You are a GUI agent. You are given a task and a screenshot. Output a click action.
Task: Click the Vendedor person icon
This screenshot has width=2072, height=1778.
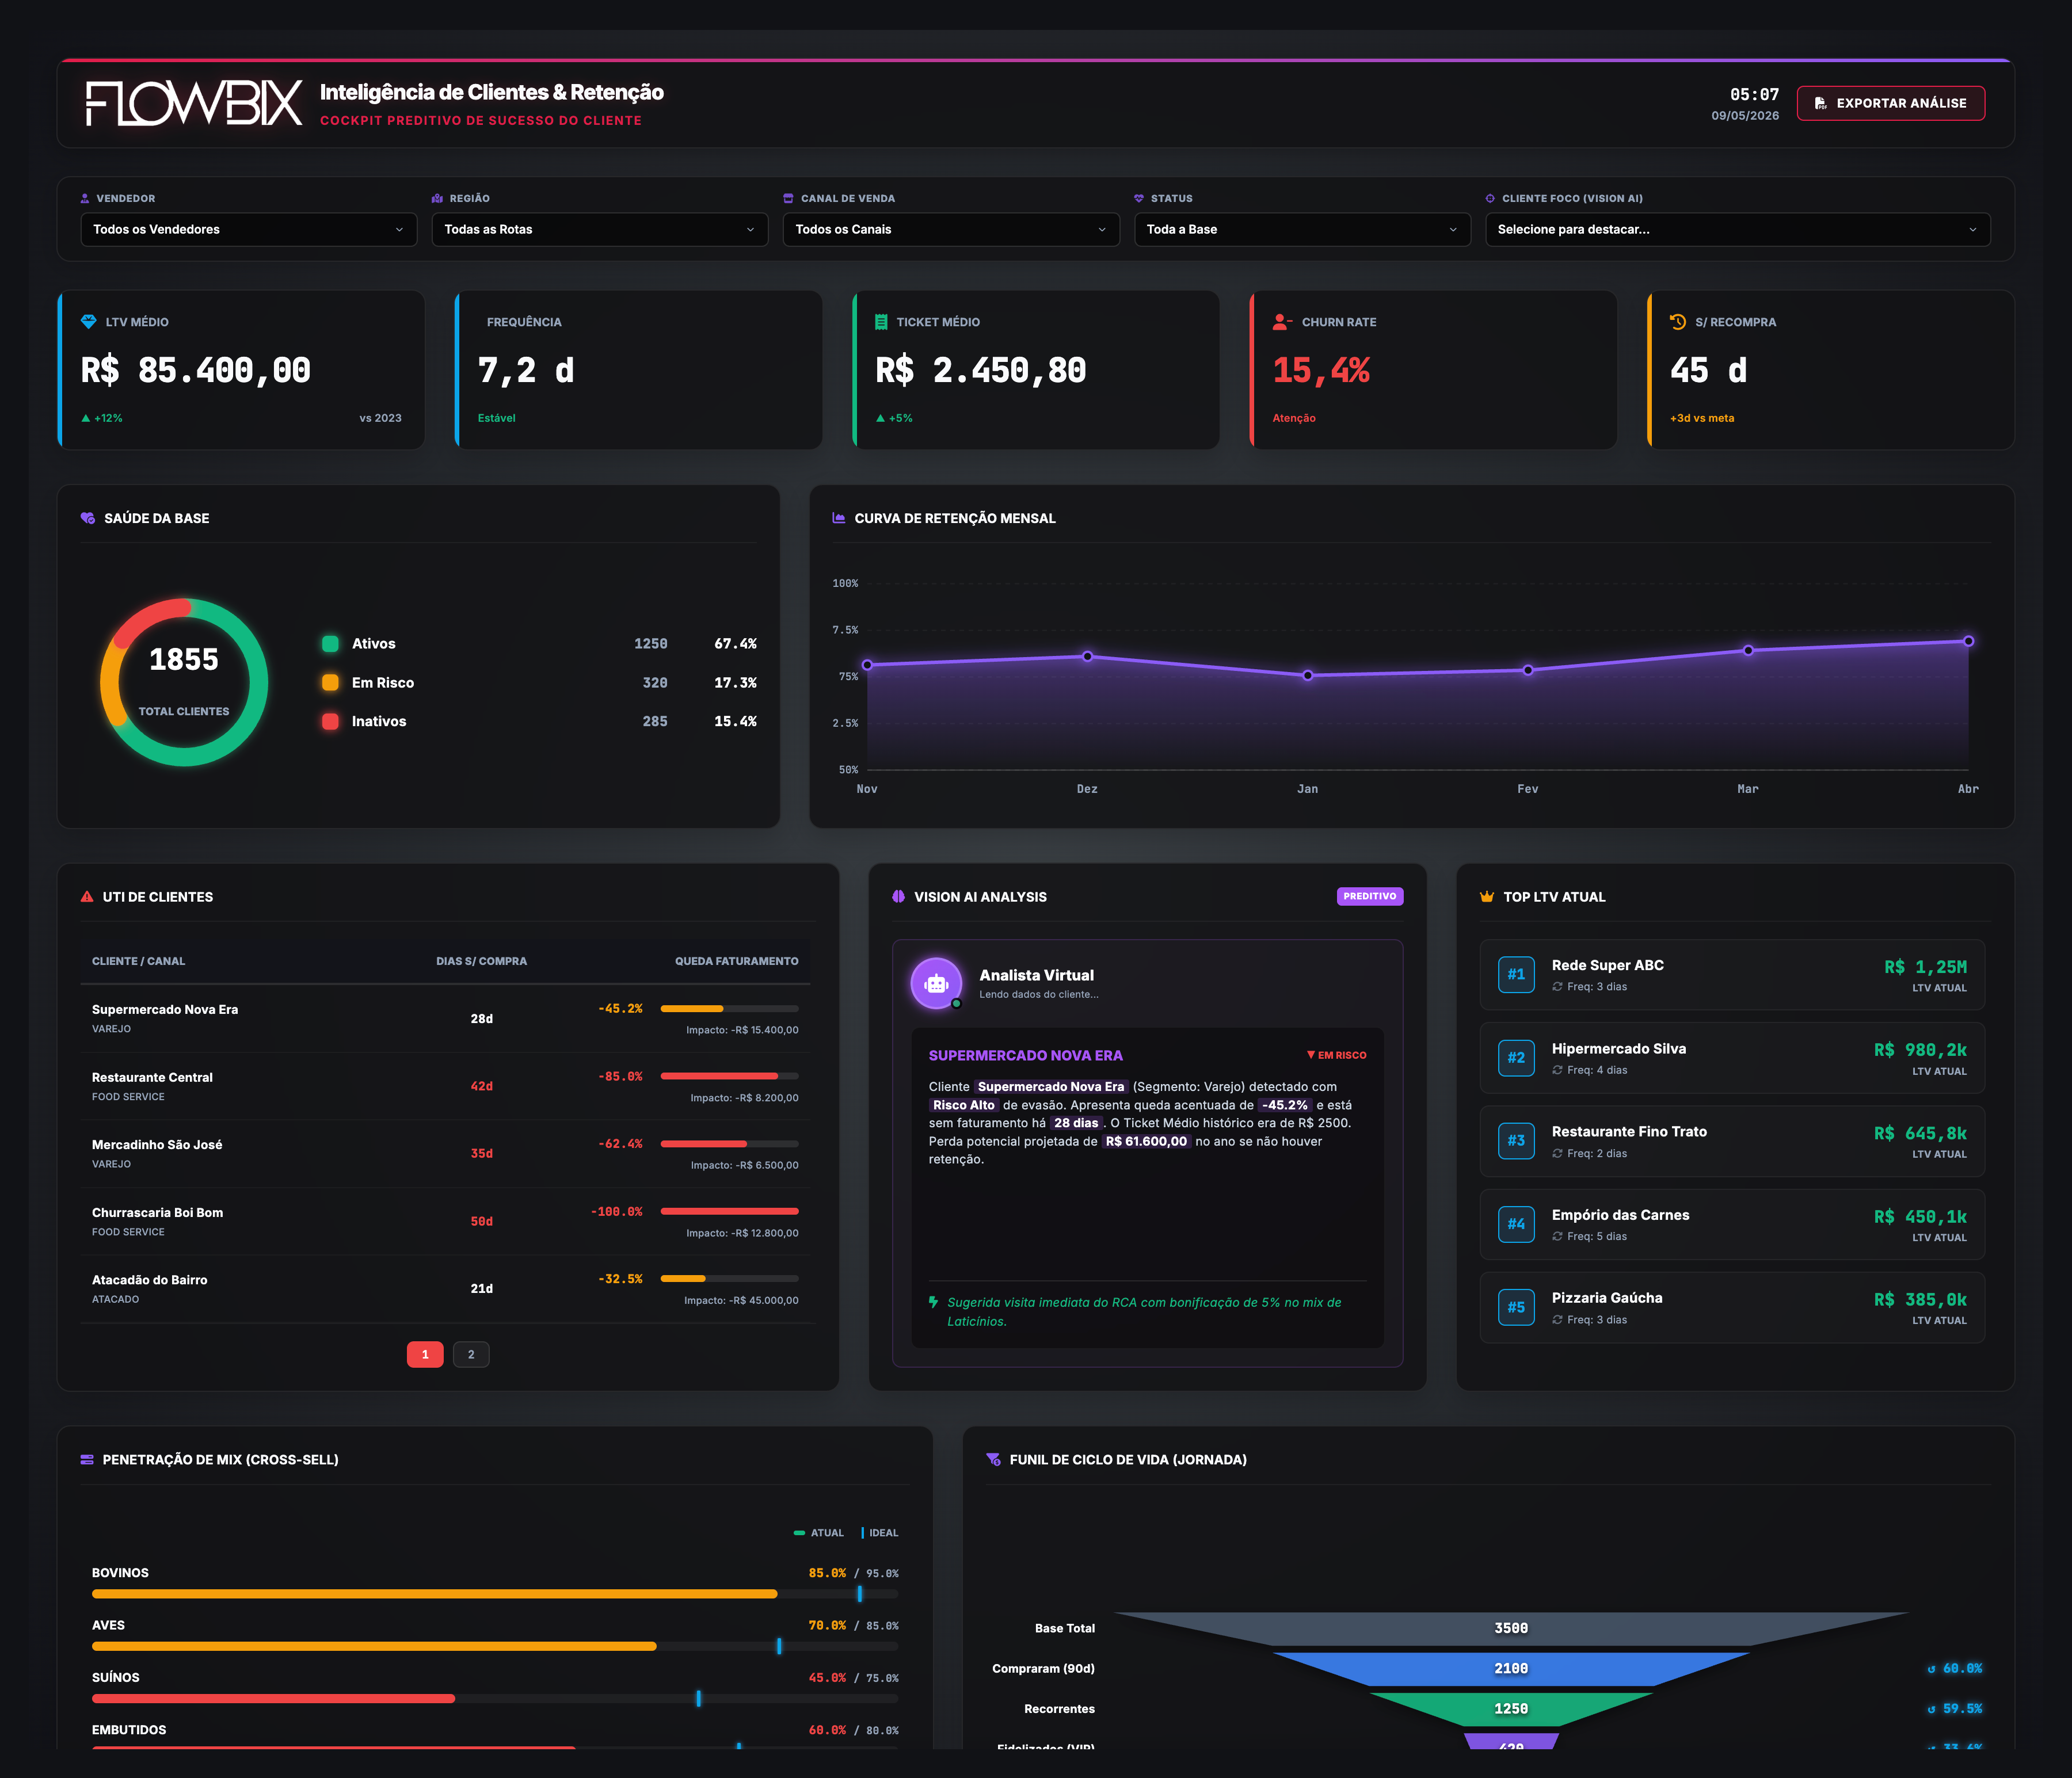(x=85, y=198)
